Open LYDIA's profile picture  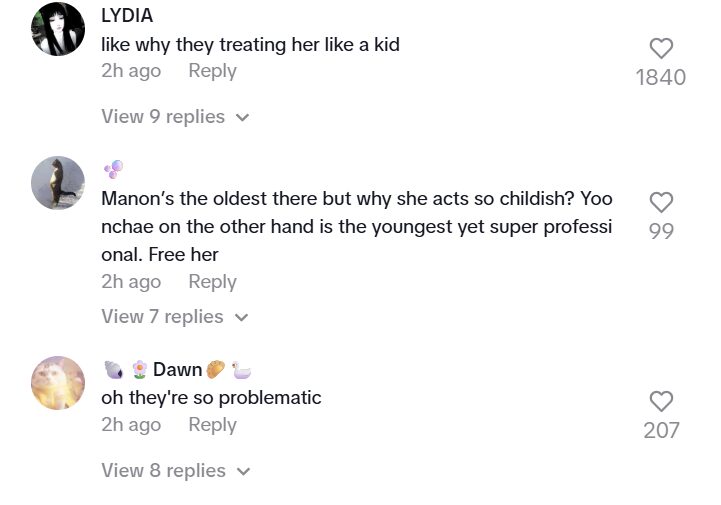pyautogui.click(x=58, y=29)
